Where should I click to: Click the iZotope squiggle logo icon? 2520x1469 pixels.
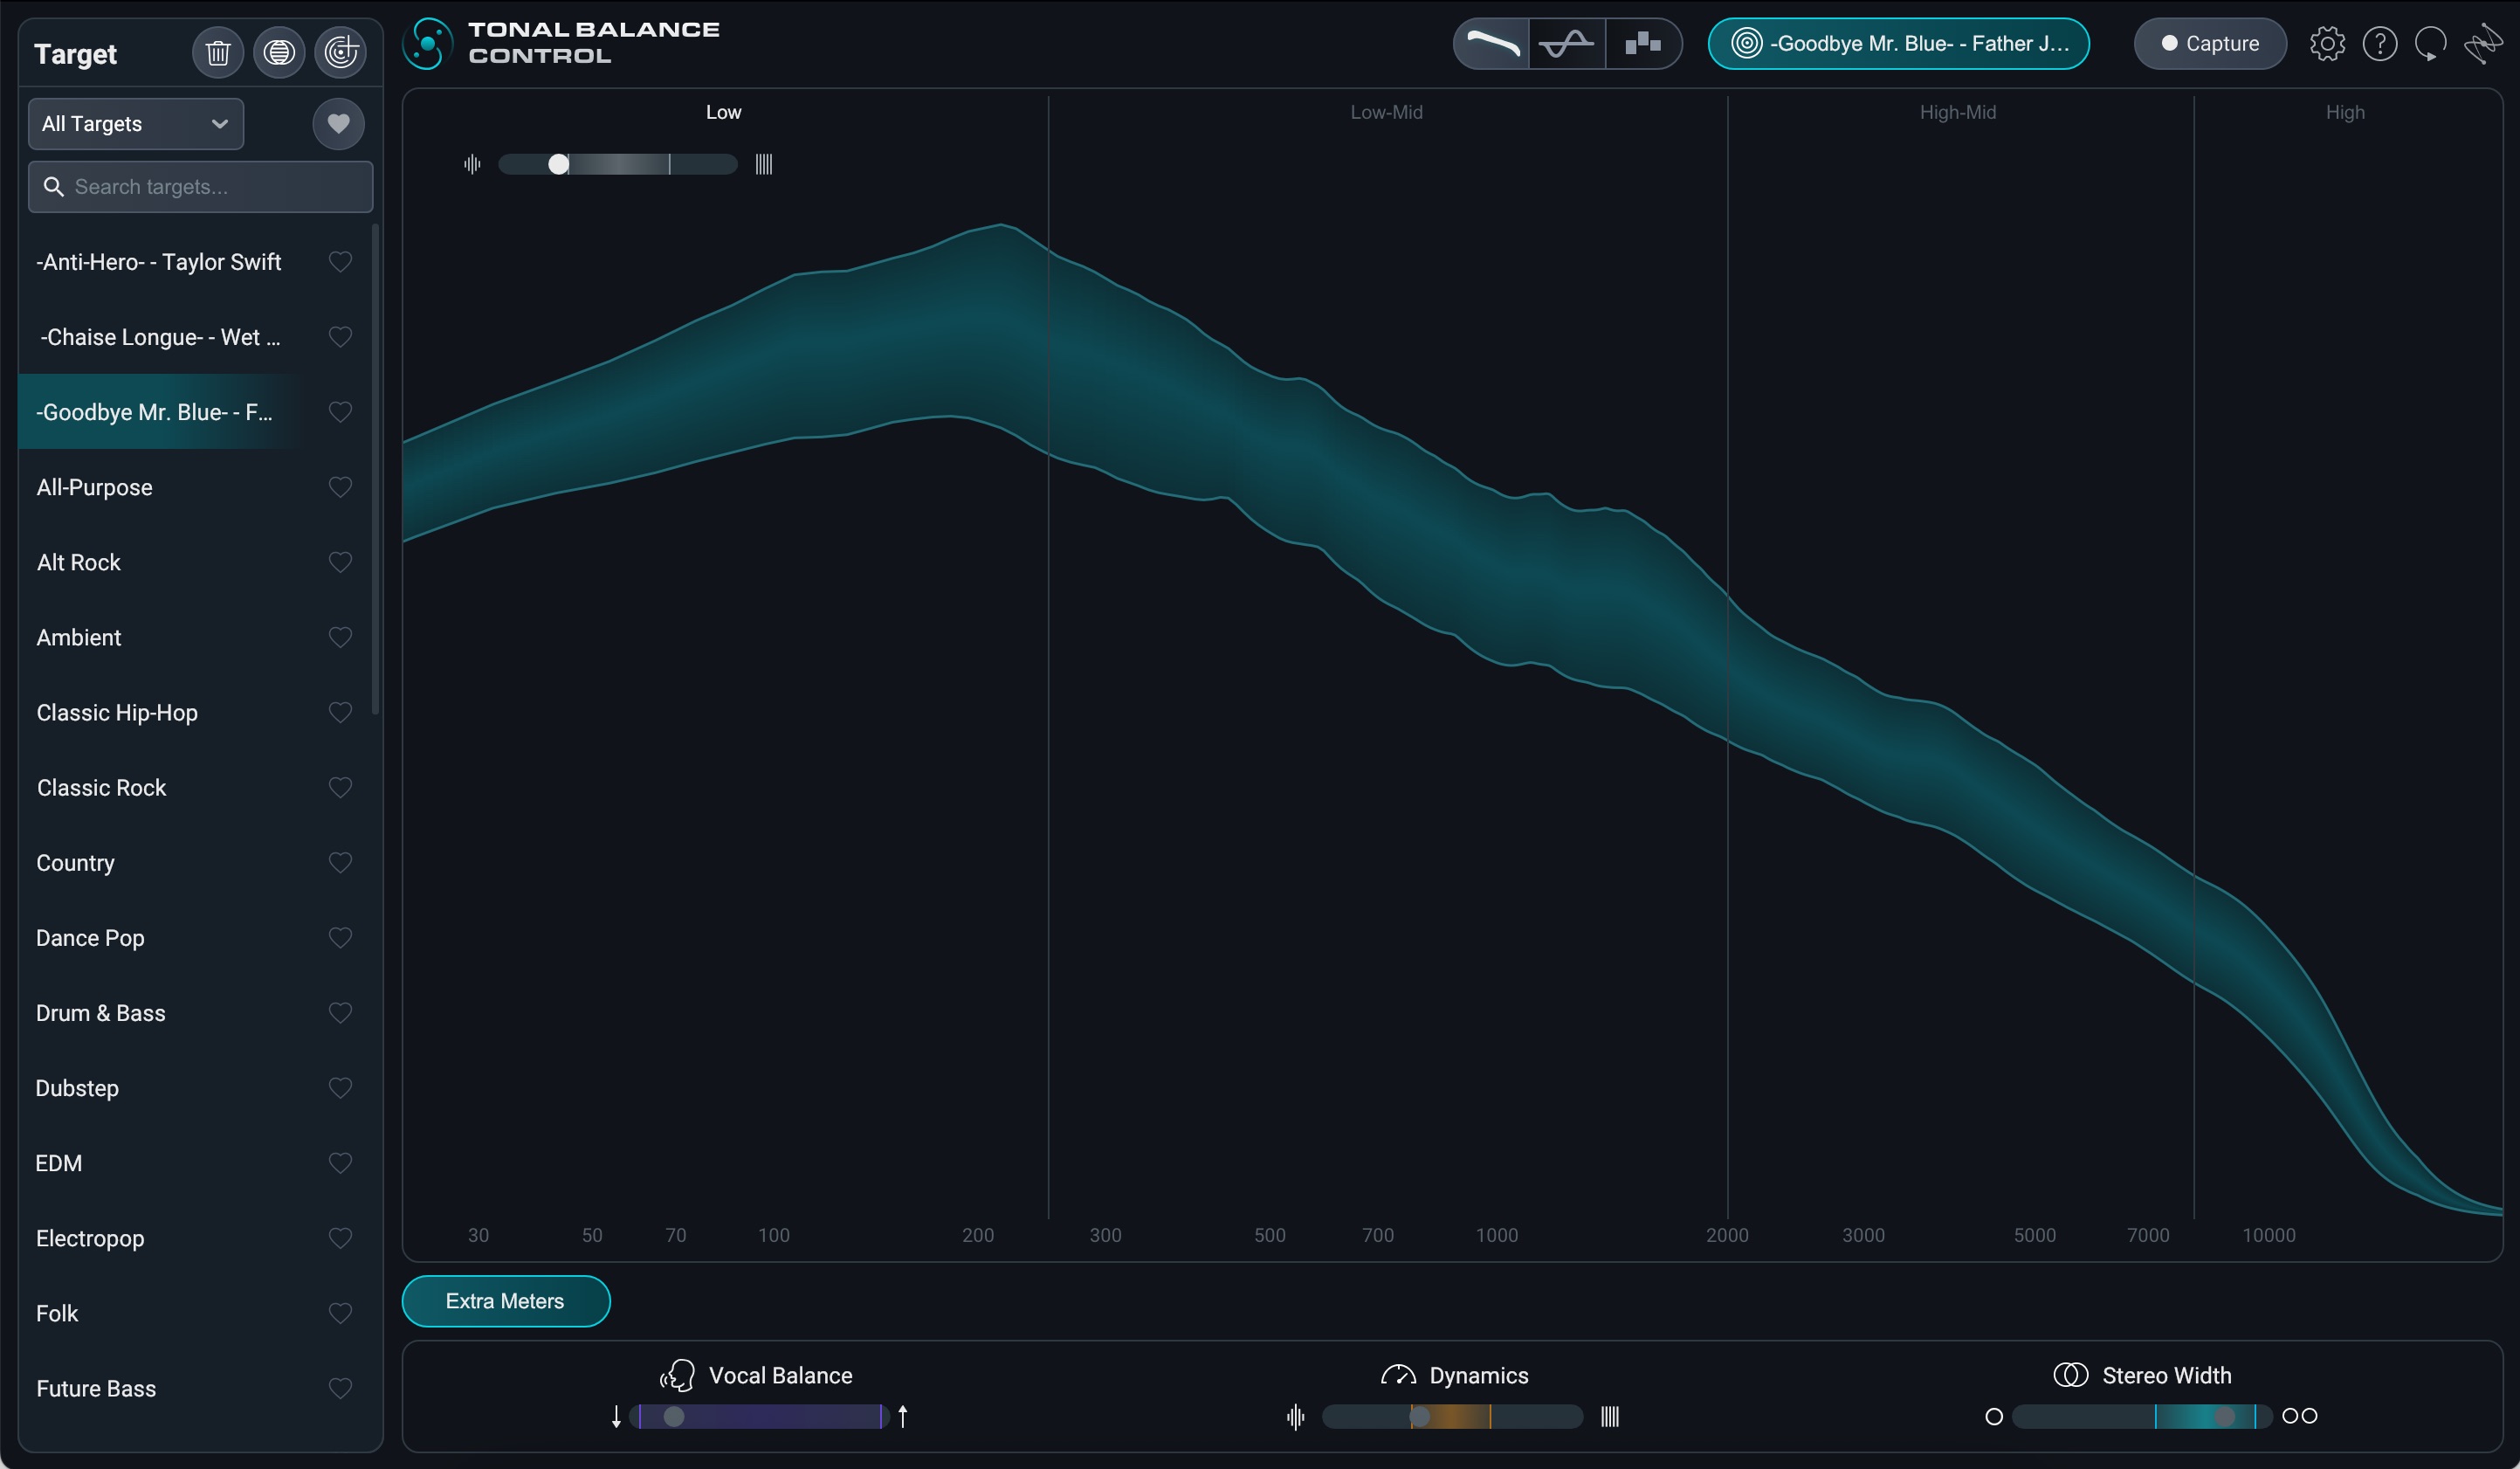2482,44
